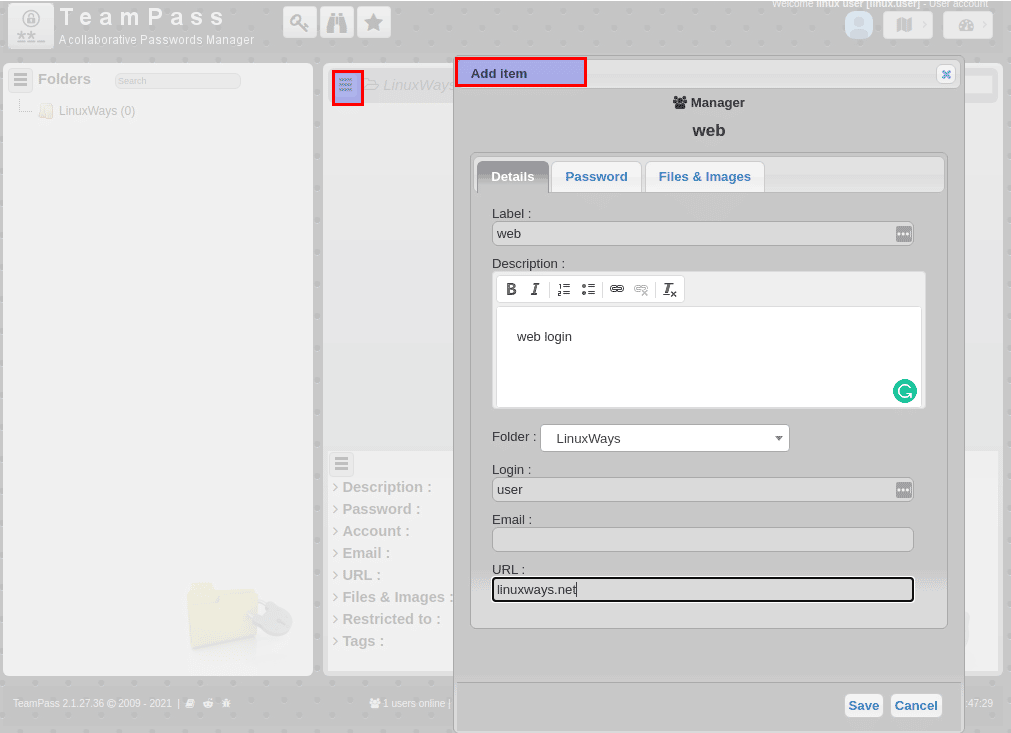
Task: Click the 'Add item' dialog title
Action: (498, 73)
